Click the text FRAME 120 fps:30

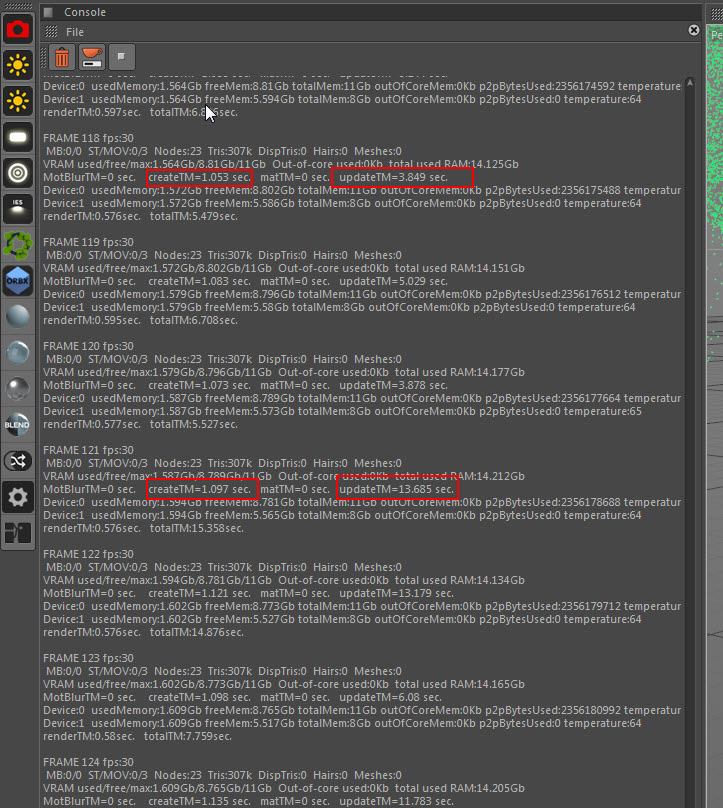pos(88,346)
